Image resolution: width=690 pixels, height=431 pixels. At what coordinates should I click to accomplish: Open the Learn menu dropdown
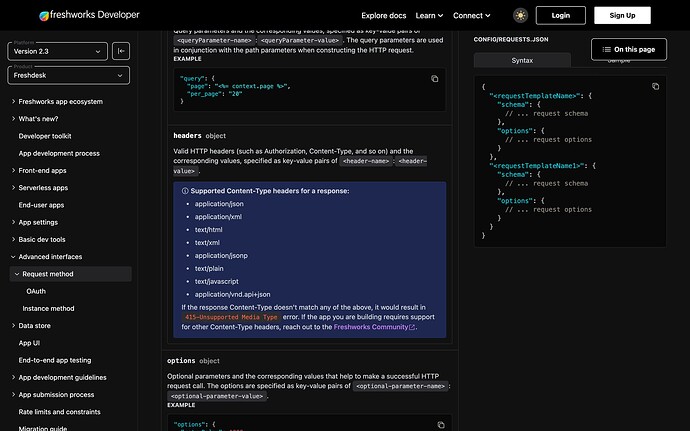(x=429, y=16)
